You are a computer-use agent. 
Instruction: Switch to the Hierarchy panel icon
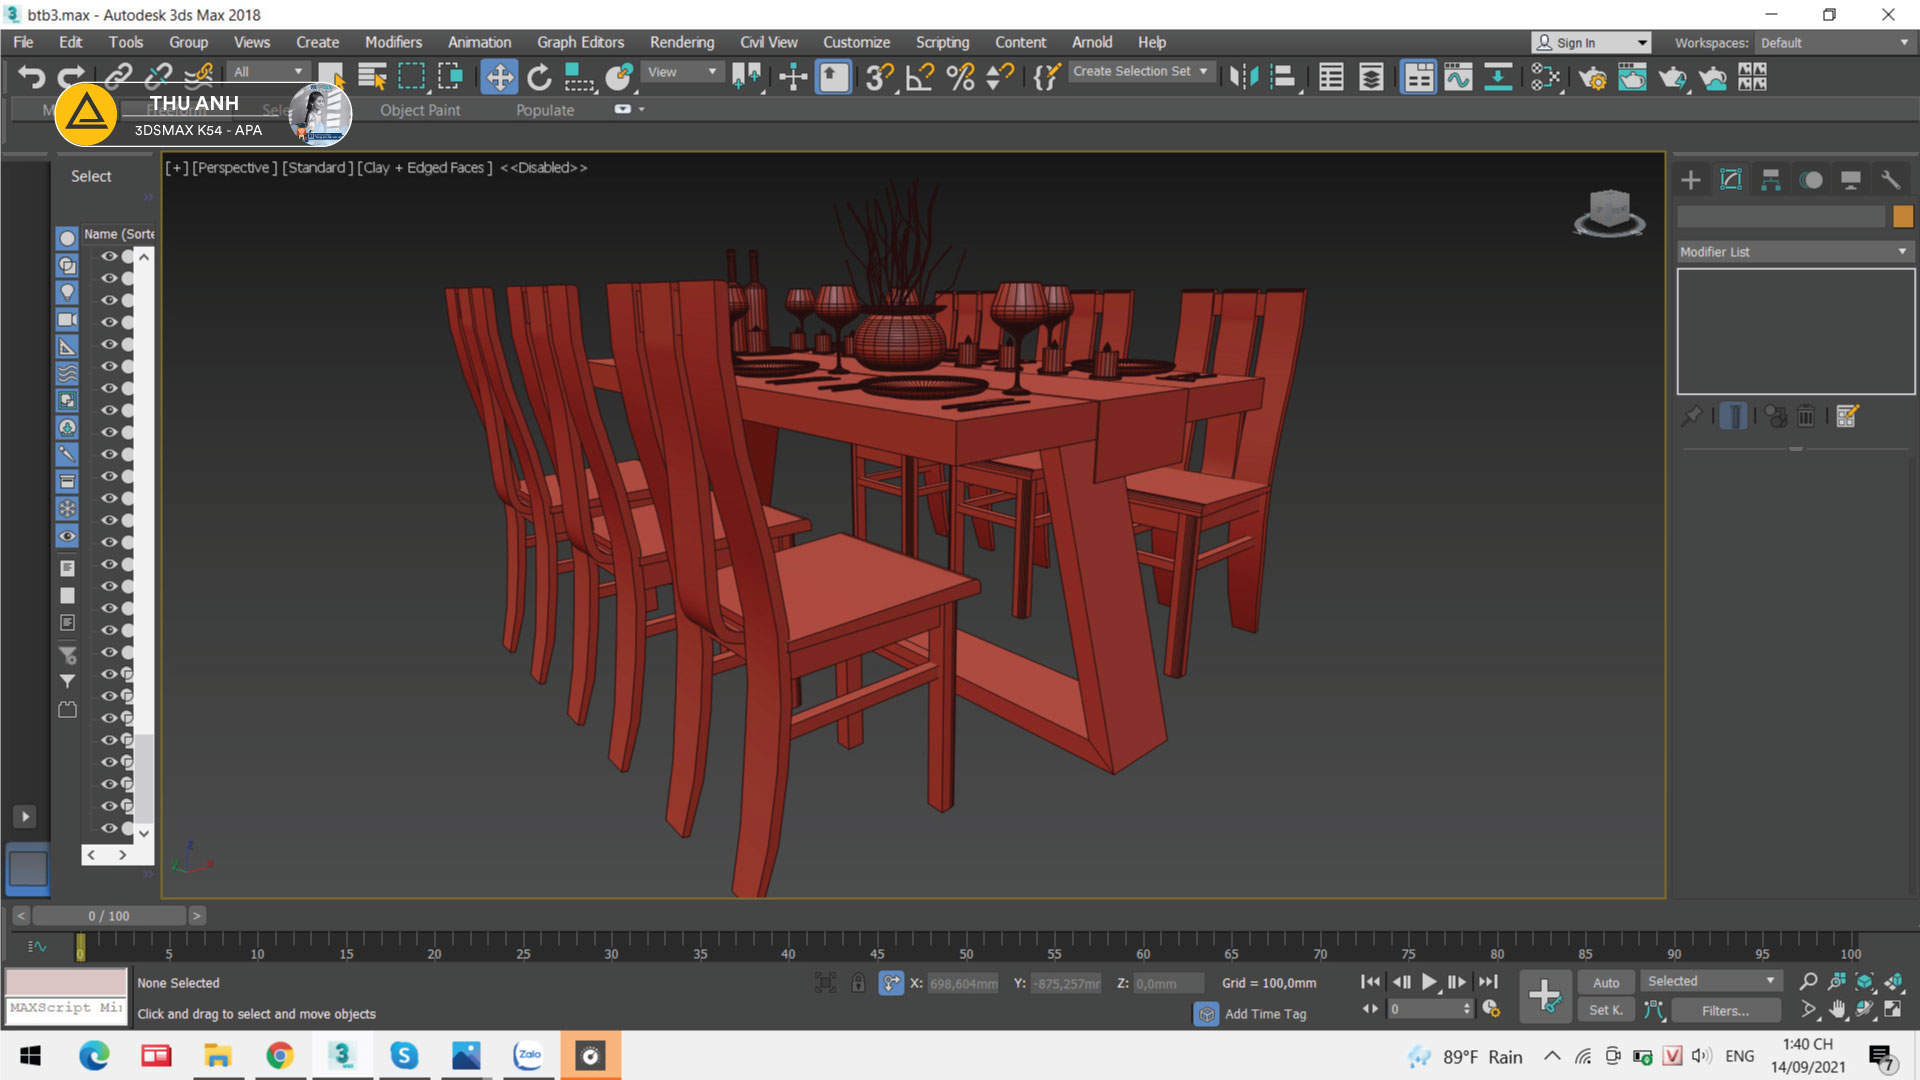(1770, 180)
